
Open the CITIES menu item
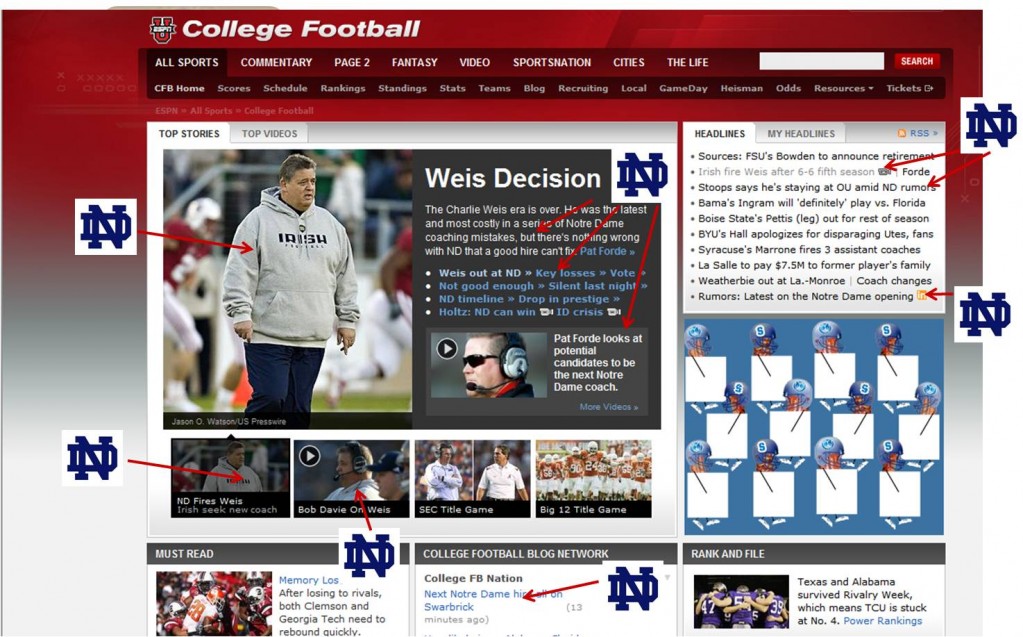pos(628,63)
